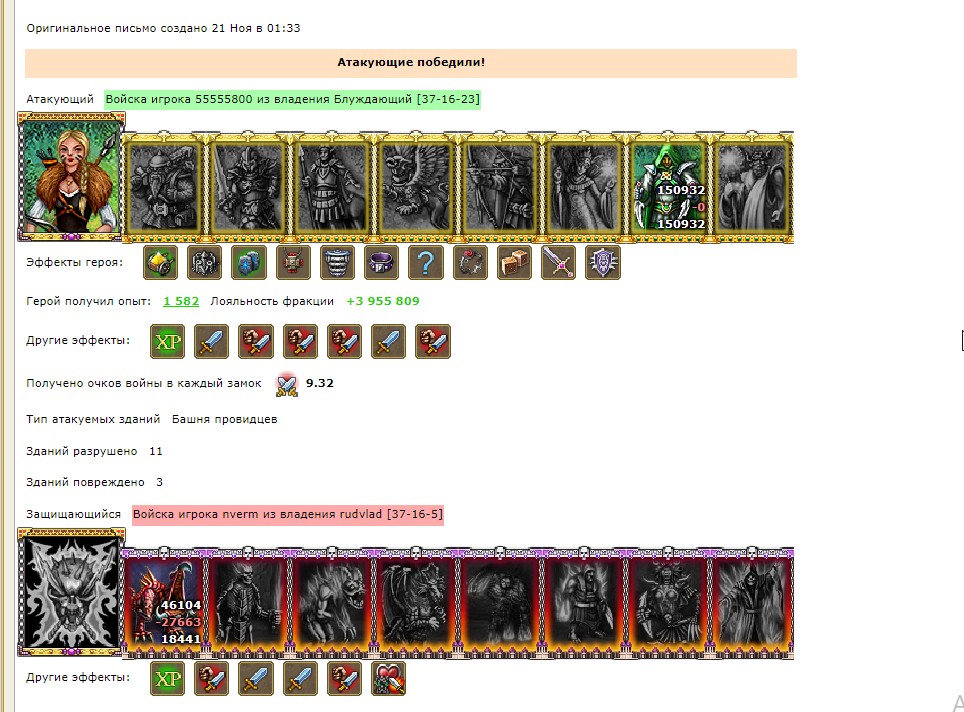964x712 pixels.
Task: Click the green hooded unit card 150932
Action: (668, 187)
